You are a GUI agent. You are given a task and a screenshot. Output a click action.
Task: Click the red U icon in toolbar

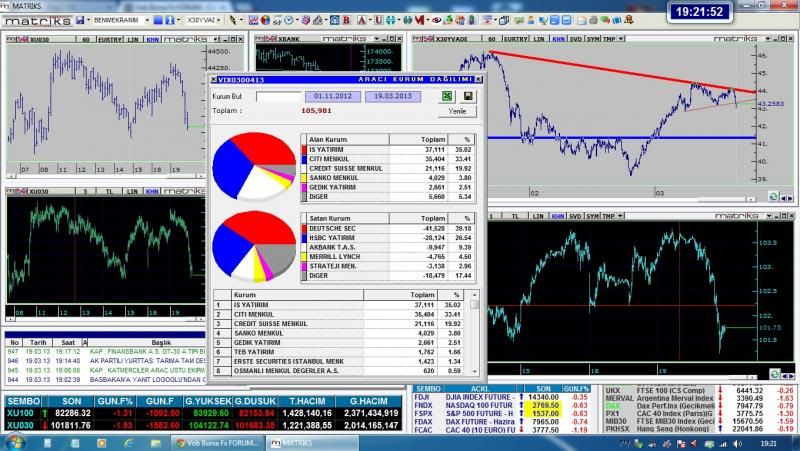pyautogui.click(x=378, y=20)
